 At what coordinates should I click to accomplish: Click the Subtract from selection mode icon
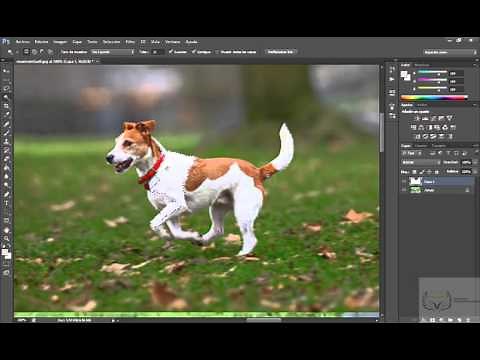(42, 52)
